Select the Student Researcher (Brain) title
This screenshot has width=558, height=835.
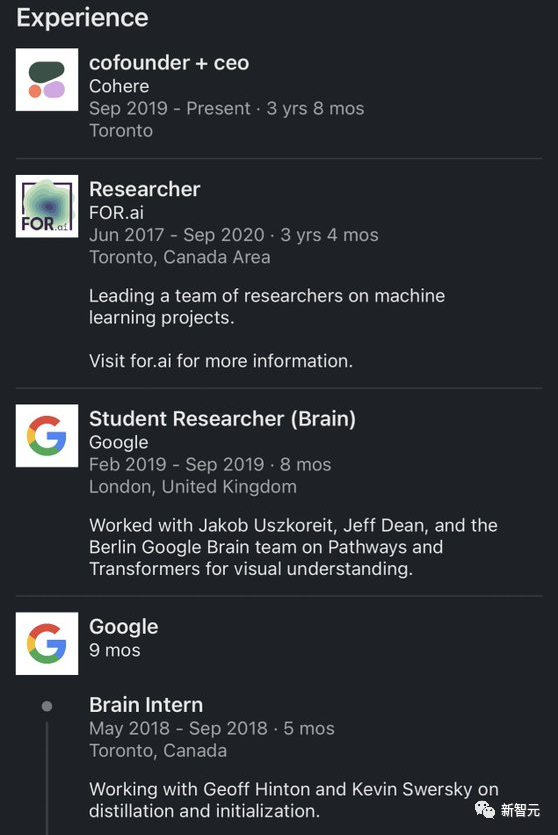coord(222,419)
